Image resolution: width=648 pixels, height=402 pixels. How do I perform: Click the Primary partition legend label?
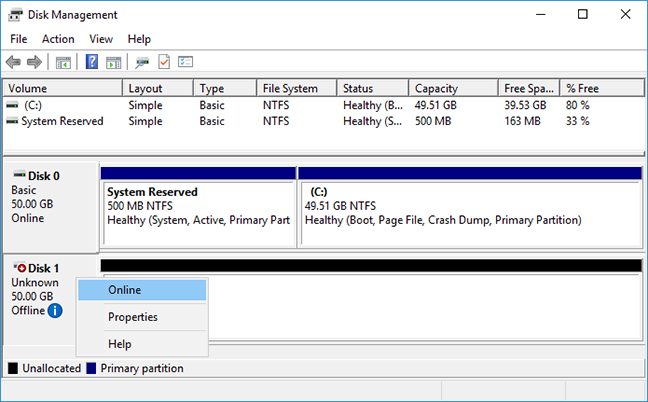tap(142, 368)
